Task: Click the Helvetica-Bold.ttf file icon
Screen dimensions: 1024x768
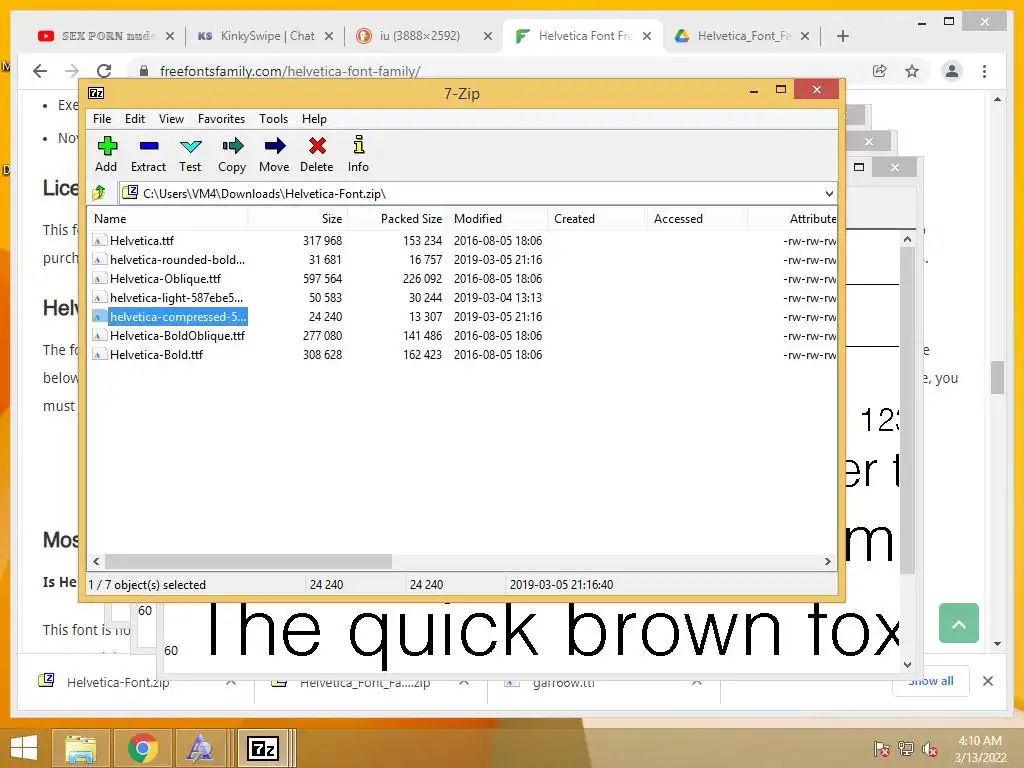Action: click(x=99, y=354)
